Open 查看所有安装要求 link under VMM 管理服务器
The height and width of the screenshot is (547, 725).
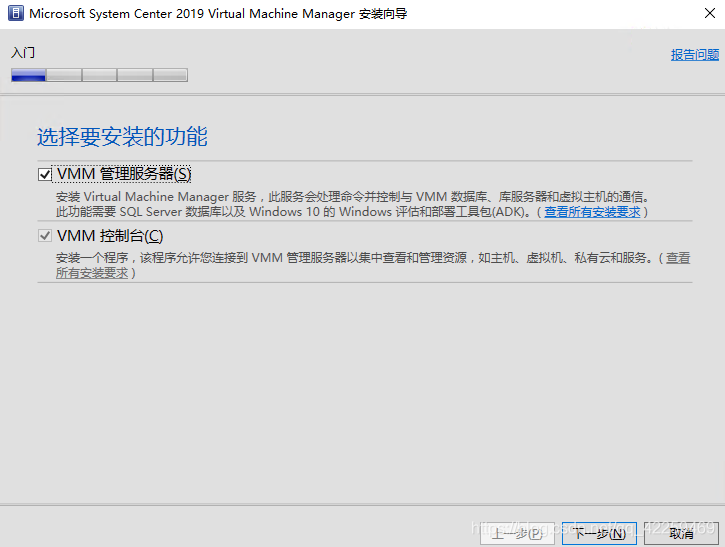click(592, 212)
